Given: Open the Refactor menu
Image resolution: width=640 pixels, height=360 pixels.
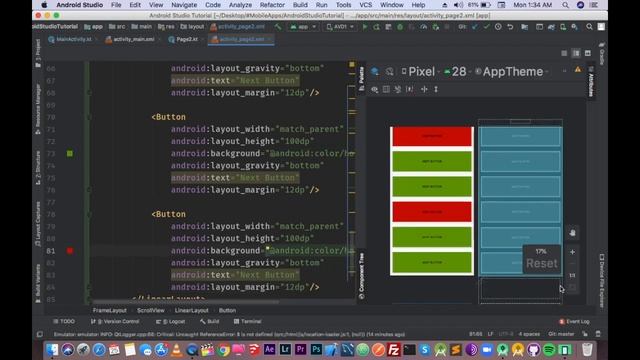Looking at the screenshot, I should [272, 5].
